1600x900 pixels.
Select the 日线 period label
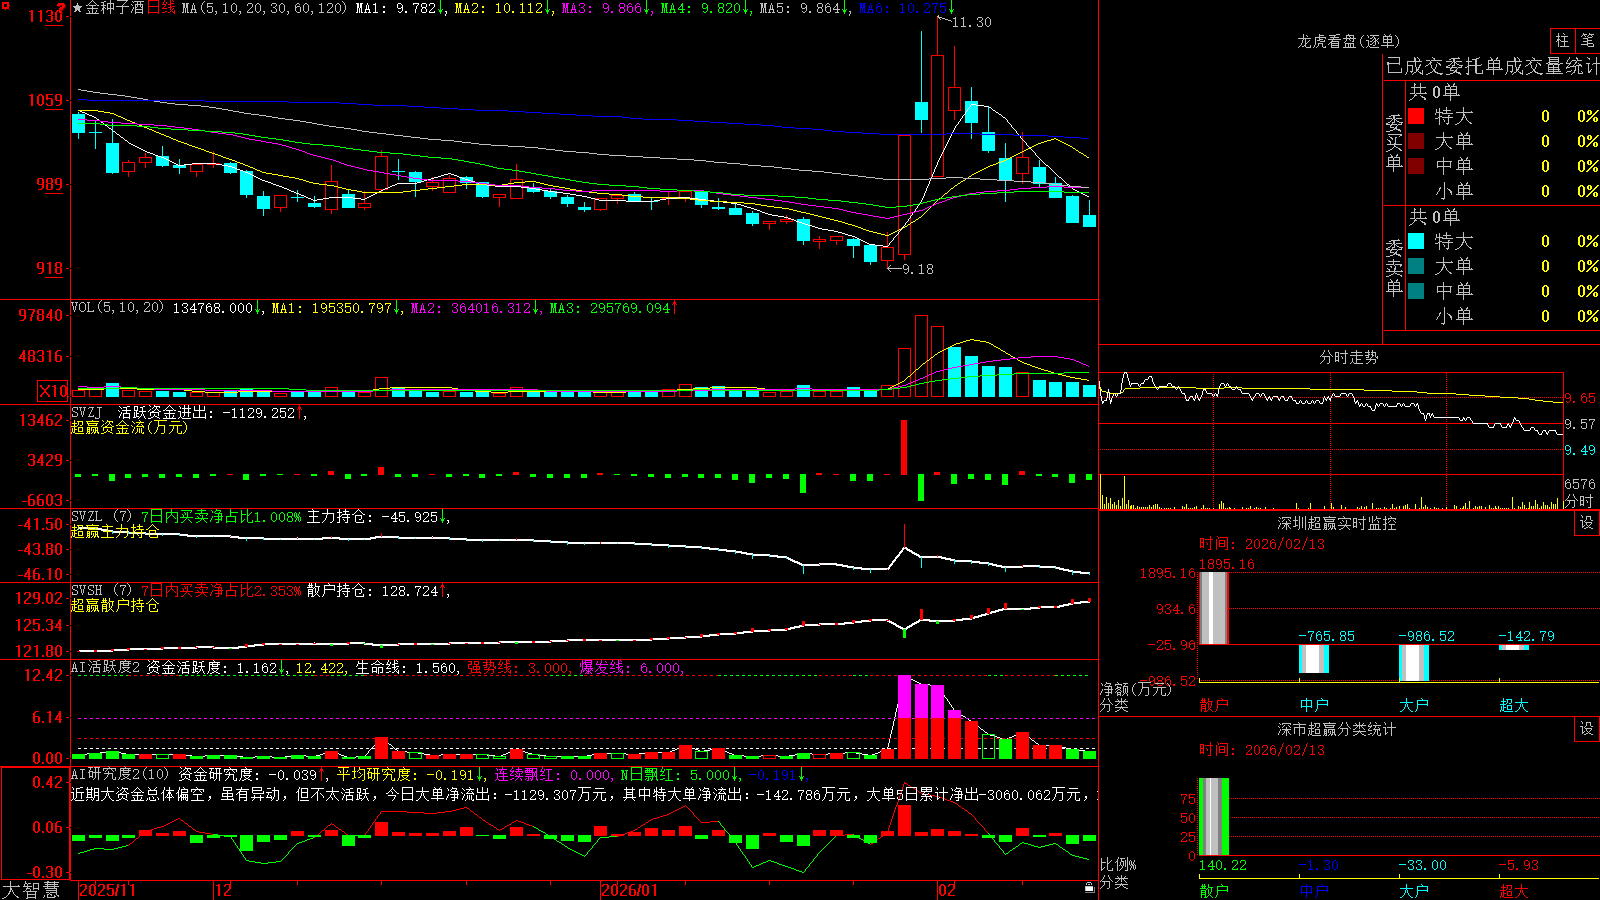click(161, 8)
